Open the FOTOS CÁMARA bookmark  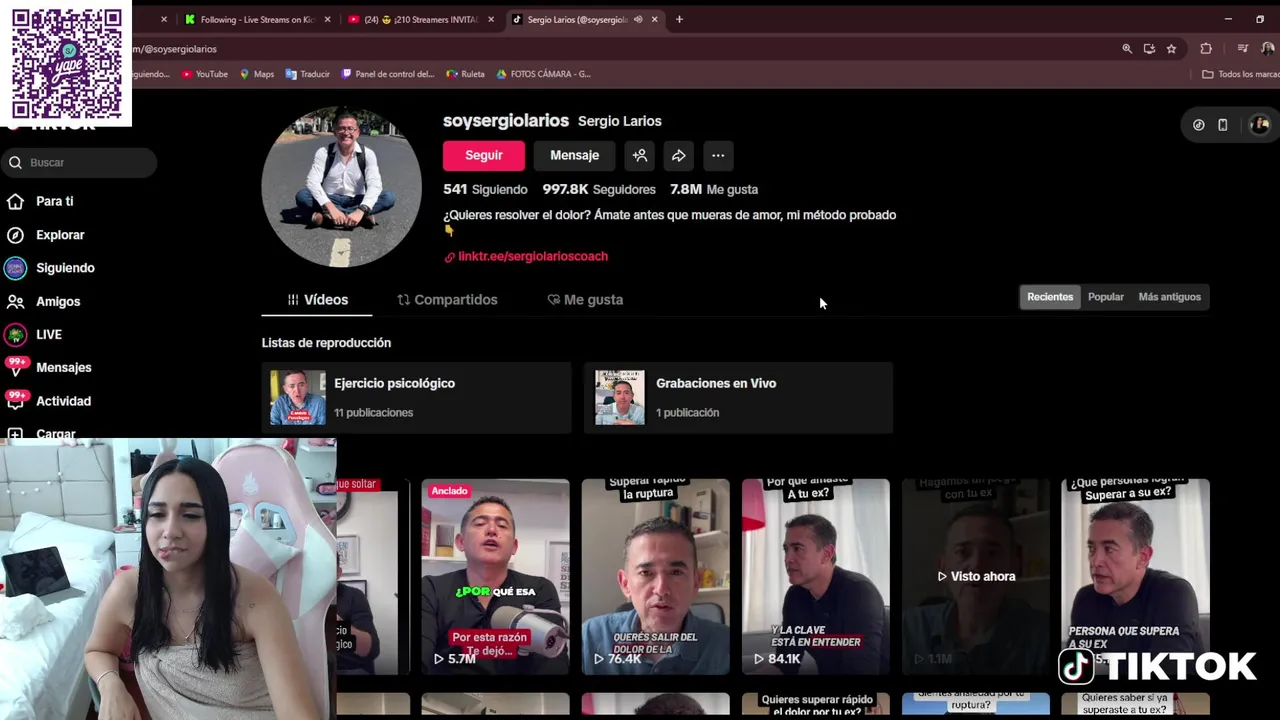coord(544,74)
